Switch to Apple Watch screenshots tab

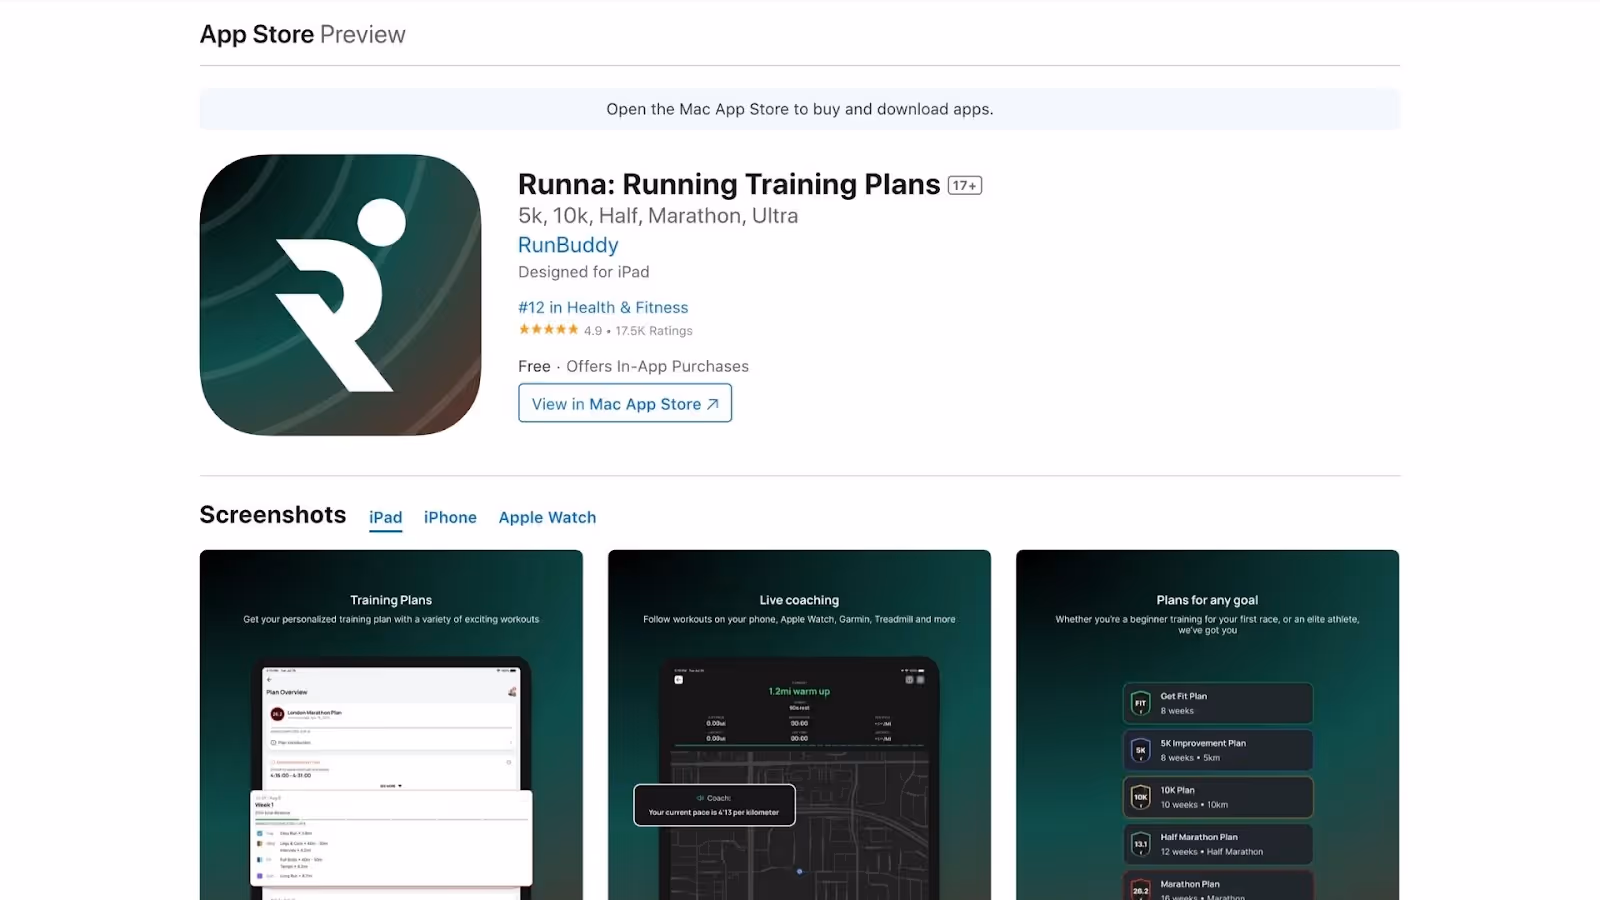click(547, 517)
